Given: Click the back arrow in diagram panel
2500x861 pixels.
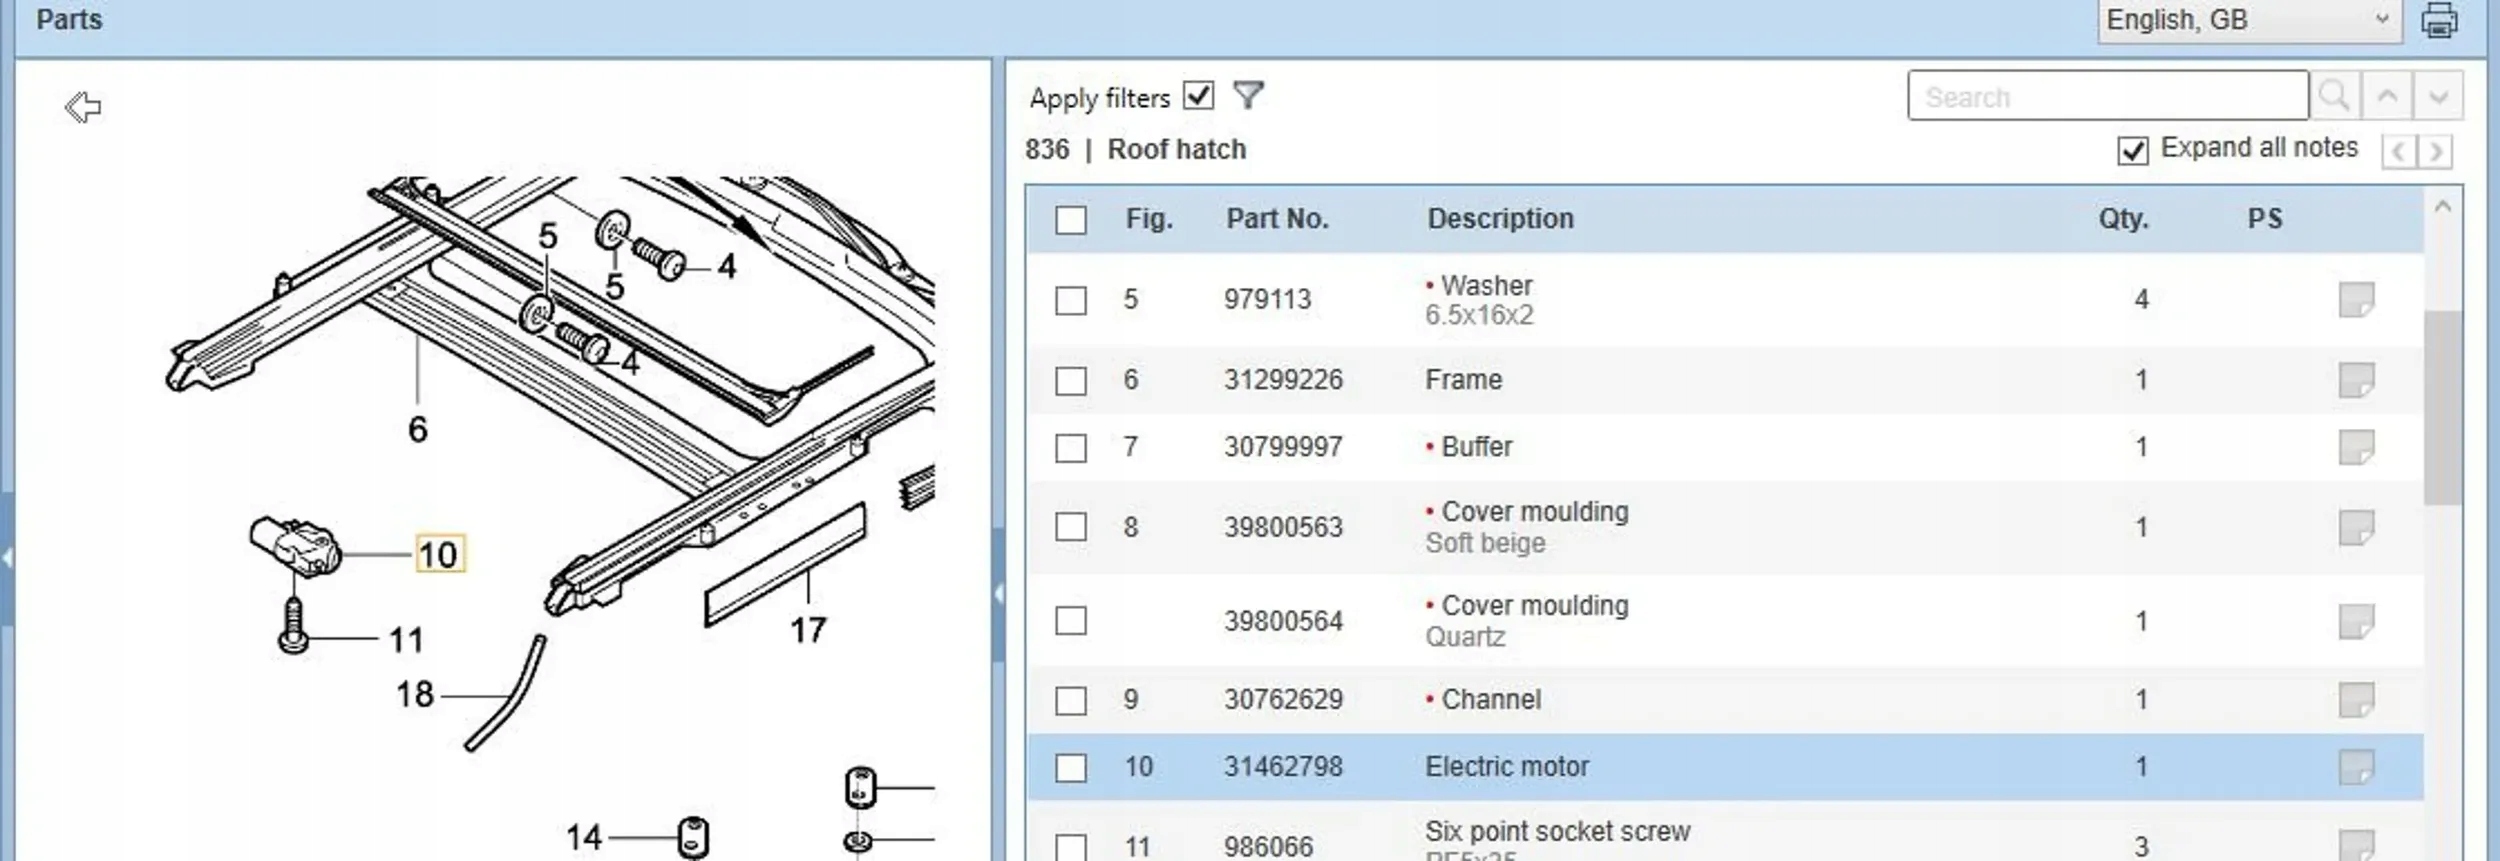Looking at the screenshot, I should click(x=83, y=107).
